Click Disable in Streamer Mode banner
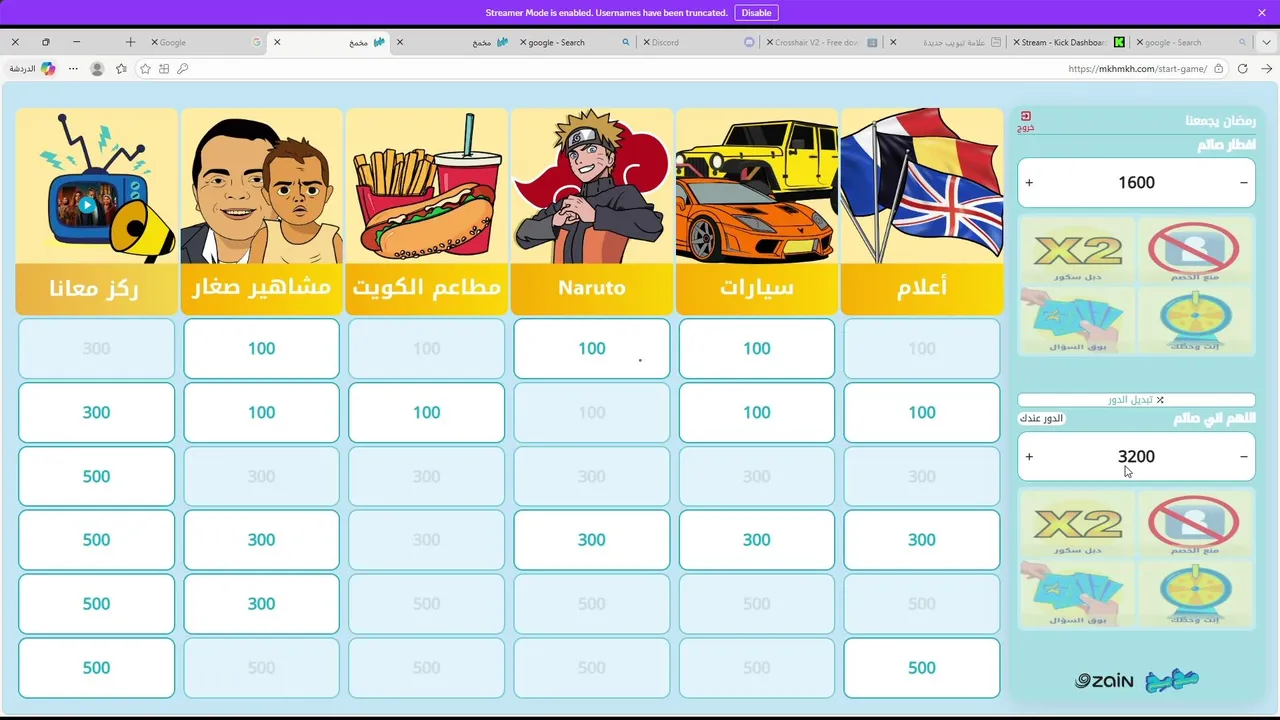The image size is (1280, 720). click(x=756, y=13)
